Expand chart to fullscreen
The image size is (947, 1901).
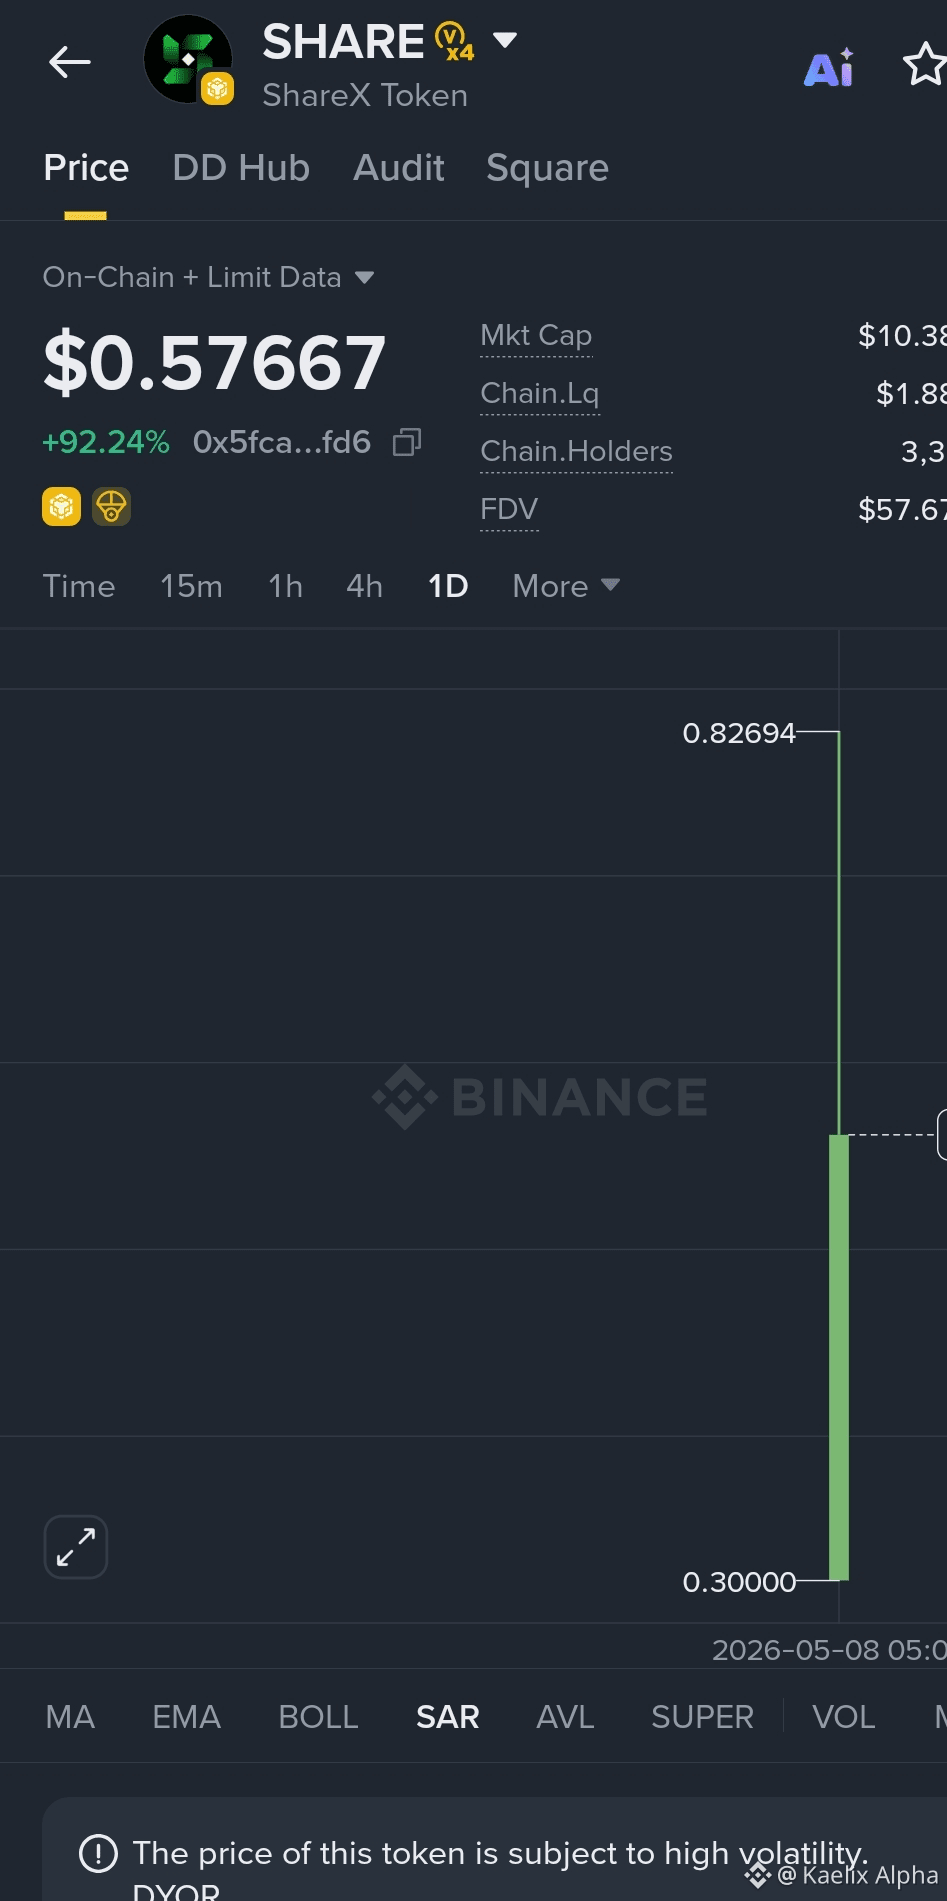click(76, 1547)
